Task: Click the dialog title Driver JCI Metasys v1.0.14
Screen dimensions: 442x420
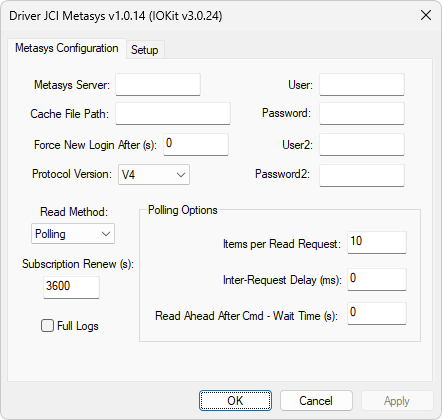Action: pos(116,16)
